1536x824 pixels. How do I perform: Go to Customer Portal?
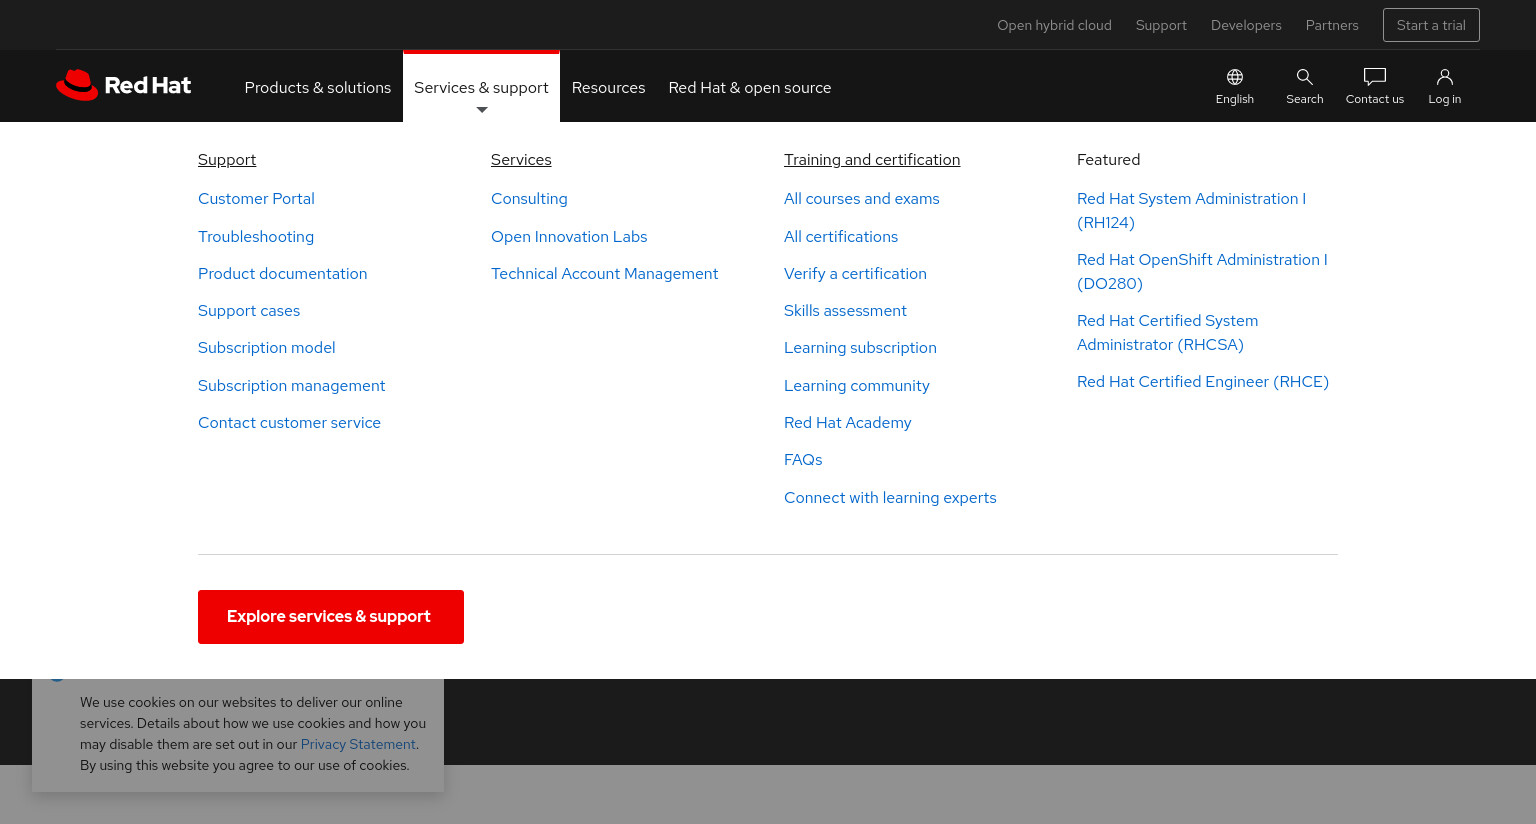[x=256, y=199]
